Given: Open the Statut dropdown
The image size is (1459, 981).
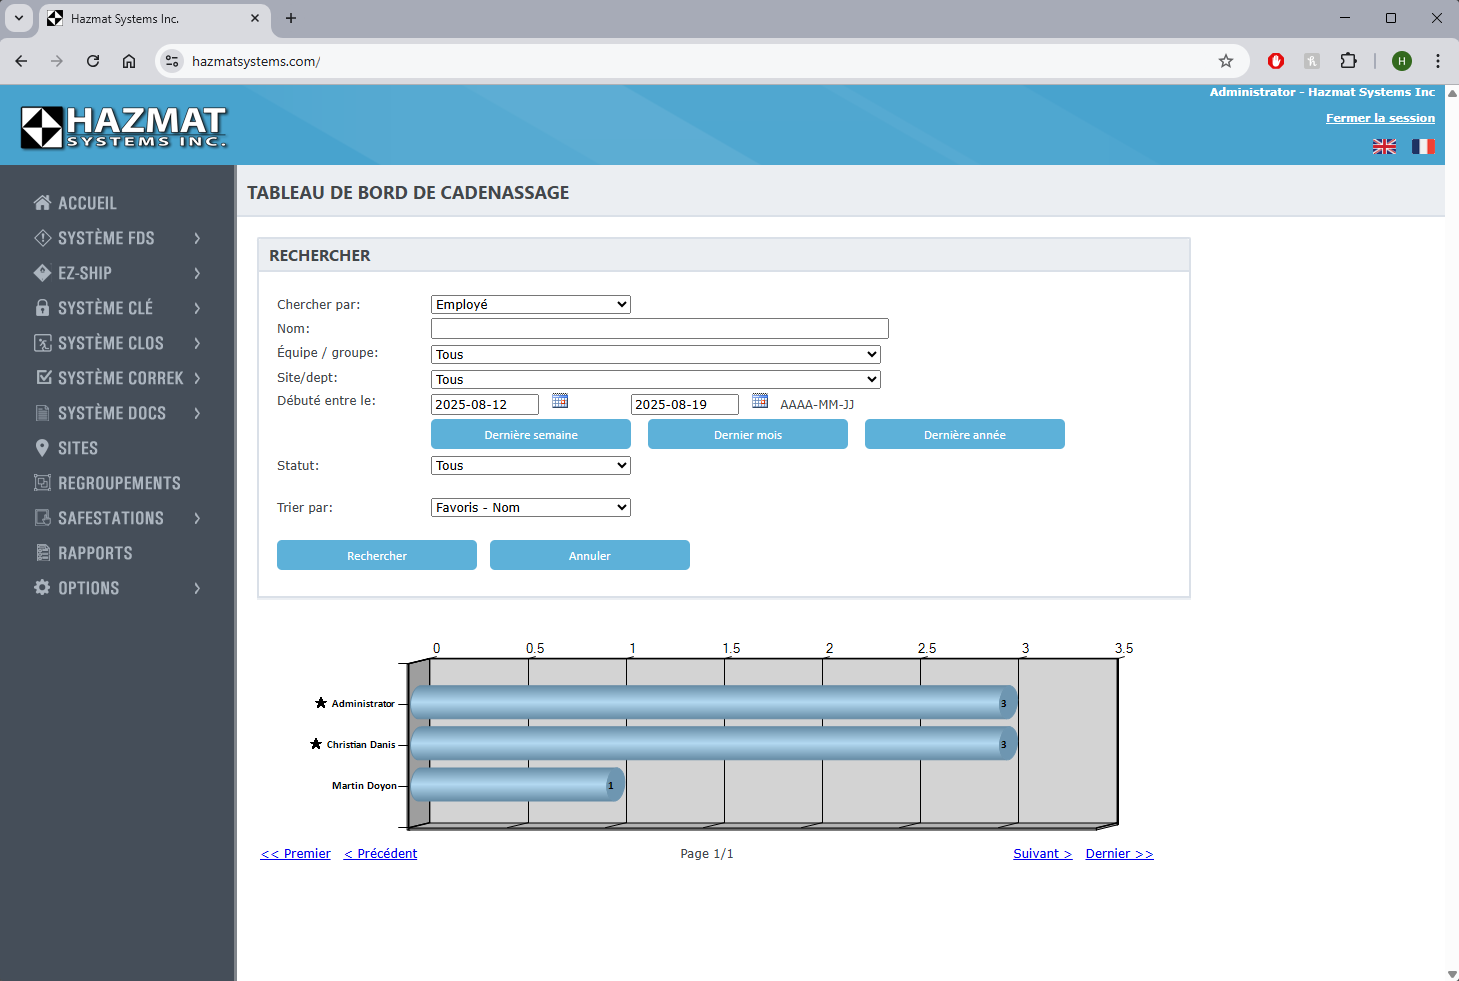Looking at the screenshot, I should 530,466.
